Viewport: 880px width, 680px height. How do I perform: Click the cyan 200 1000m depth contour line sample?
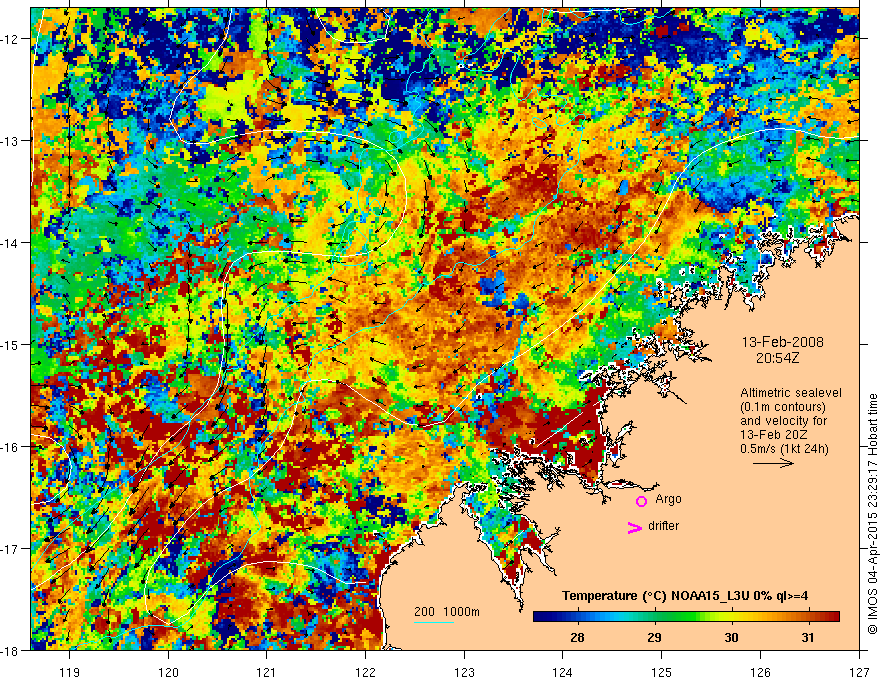coord(434,622)
